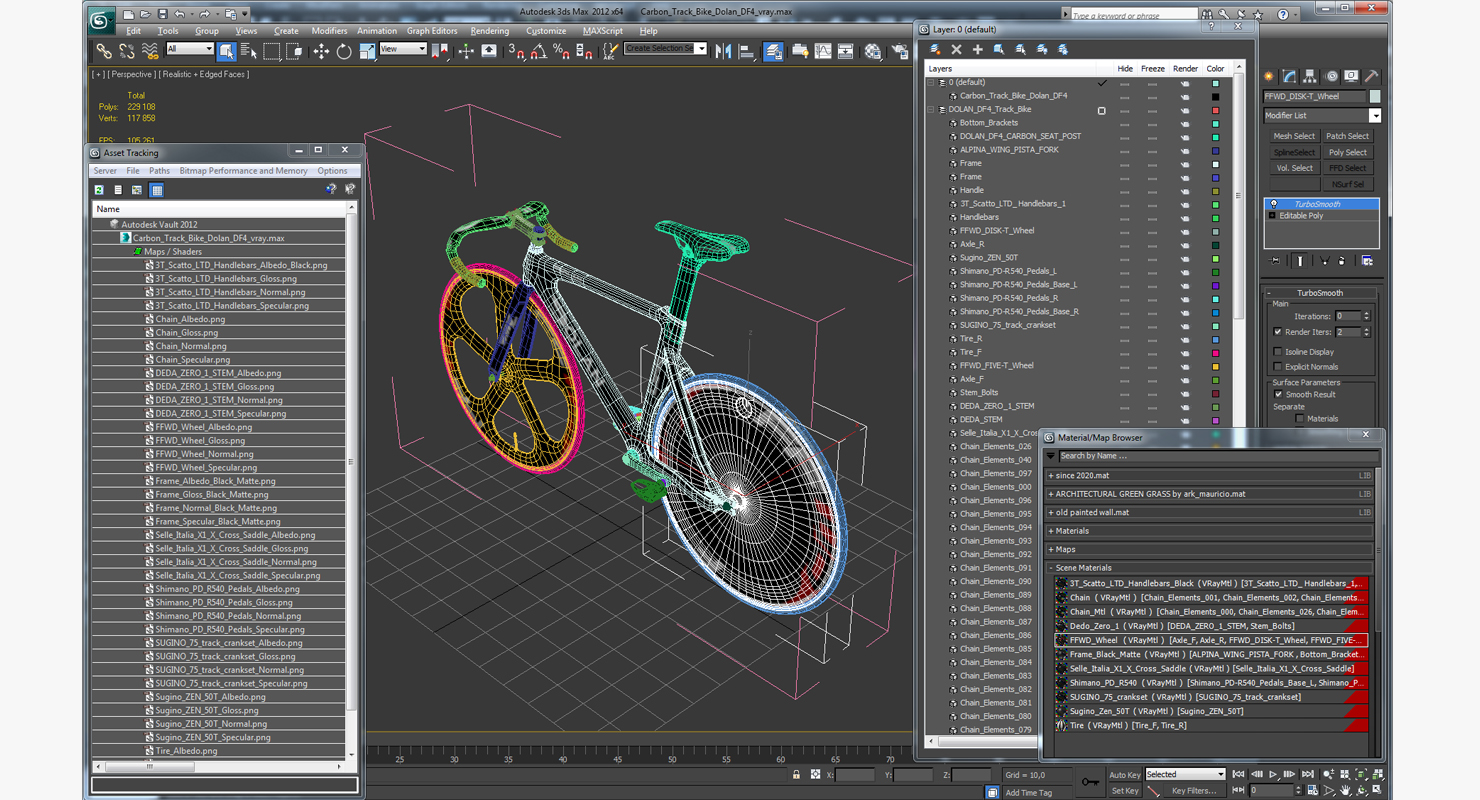Open the Create command panel tab
The image size is (1480, 800).
point(1269,76)
